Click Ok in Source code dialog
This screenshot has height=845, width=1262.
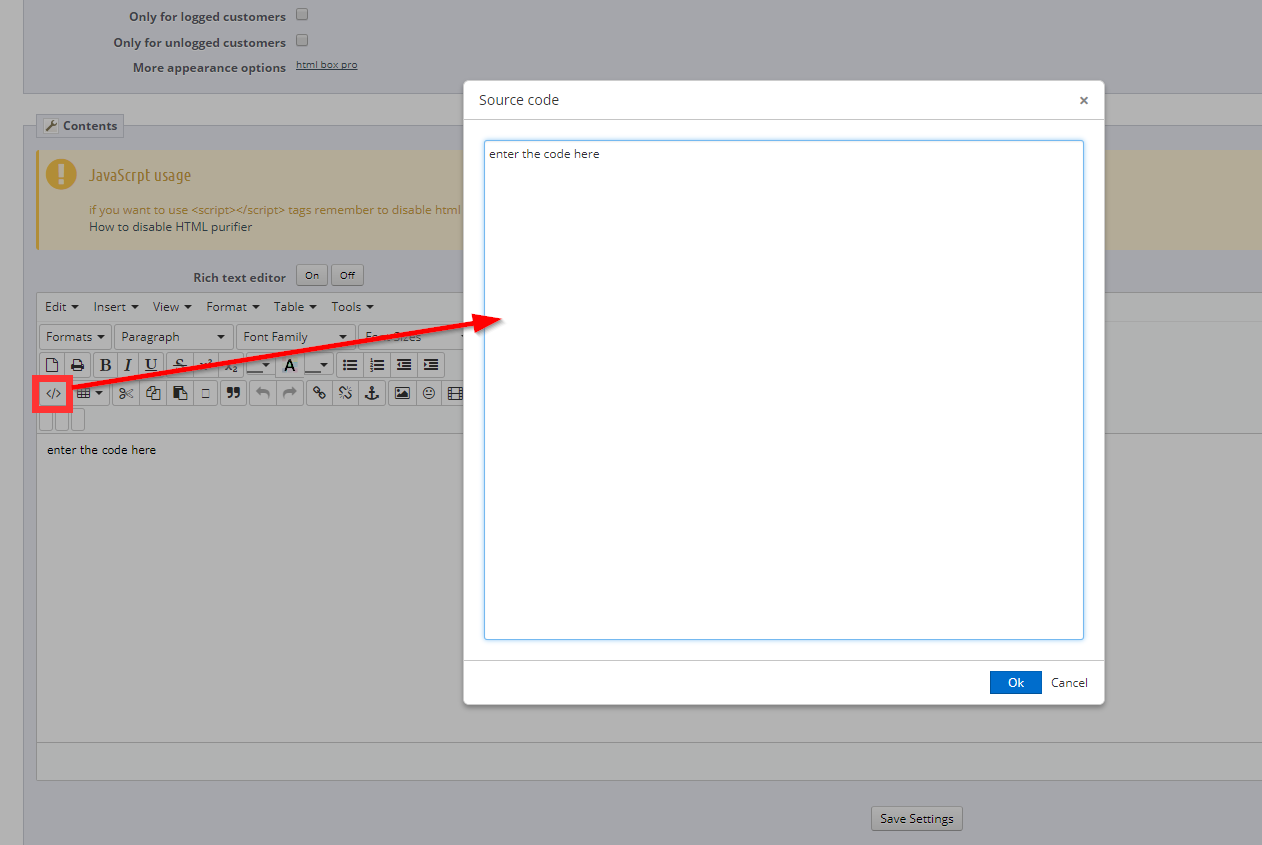1016,682
